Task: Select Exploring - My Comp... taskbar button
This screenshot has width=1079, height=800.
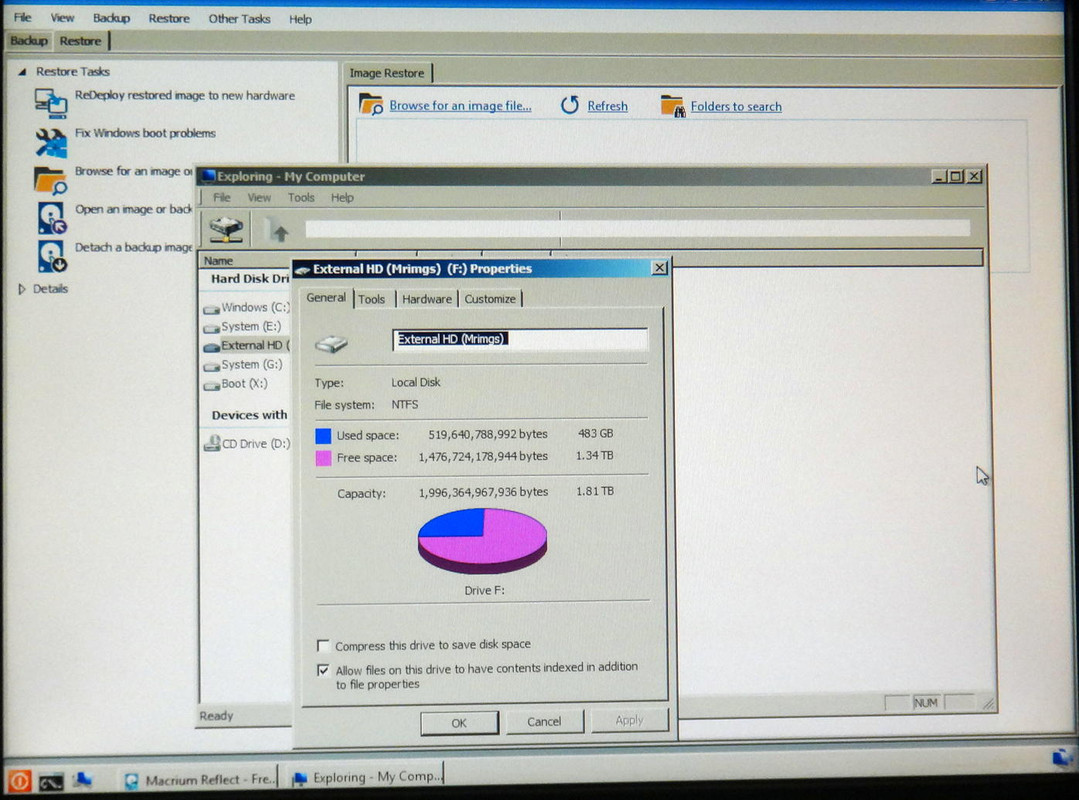Action: coord(366,777)
